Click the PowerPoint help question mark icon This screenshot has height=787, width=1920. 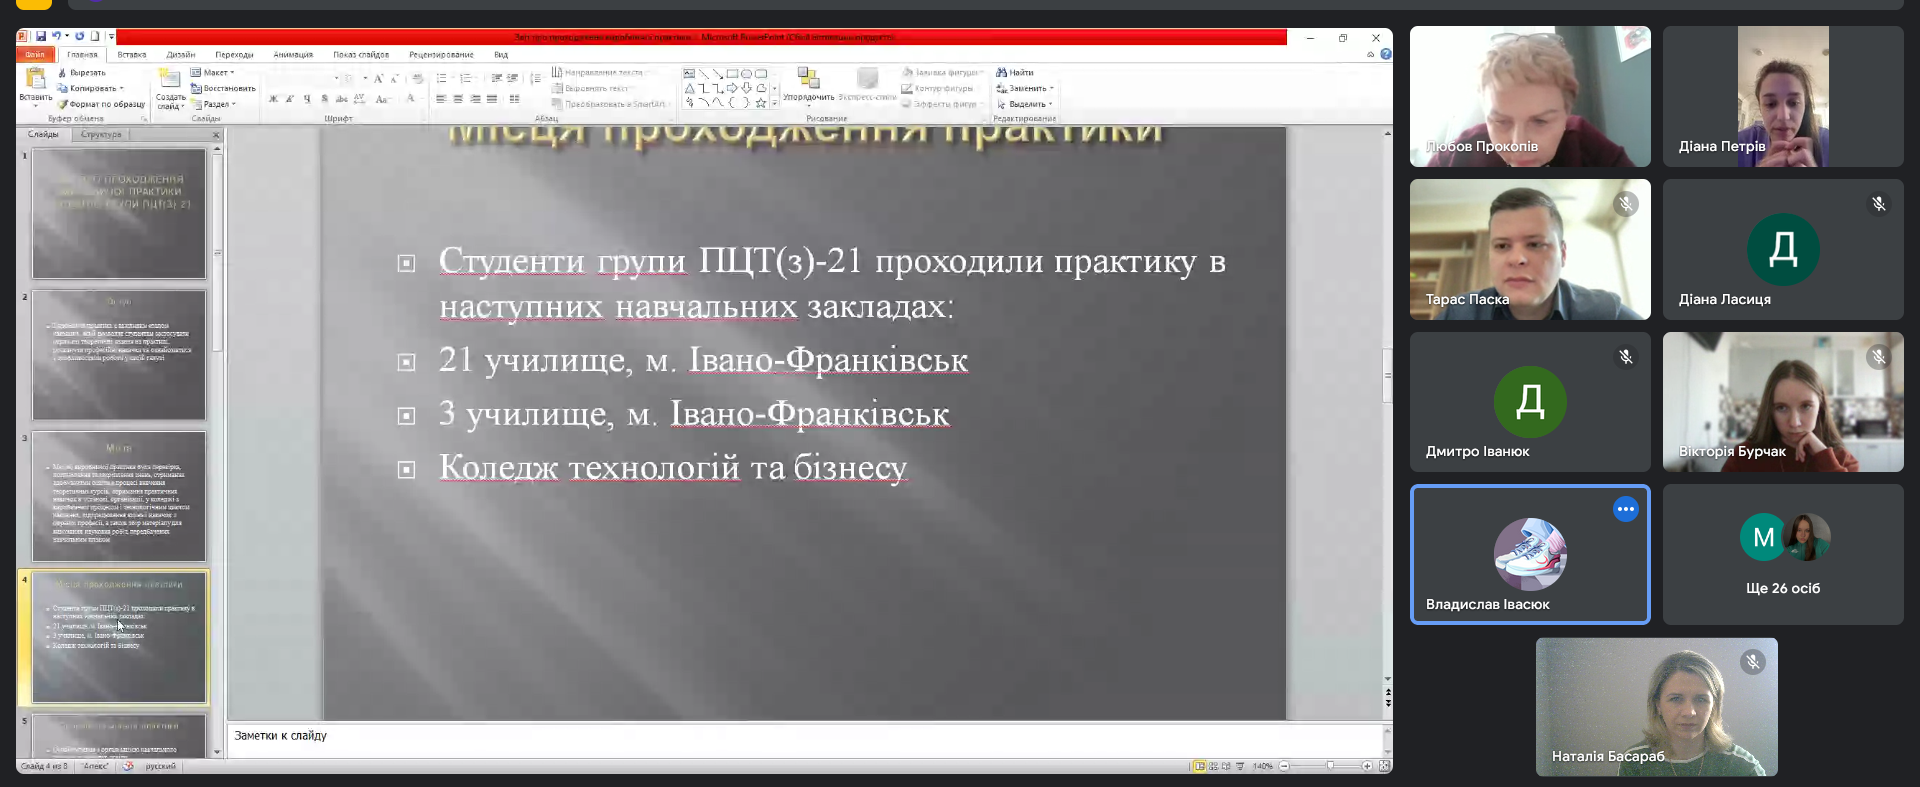1385,55
